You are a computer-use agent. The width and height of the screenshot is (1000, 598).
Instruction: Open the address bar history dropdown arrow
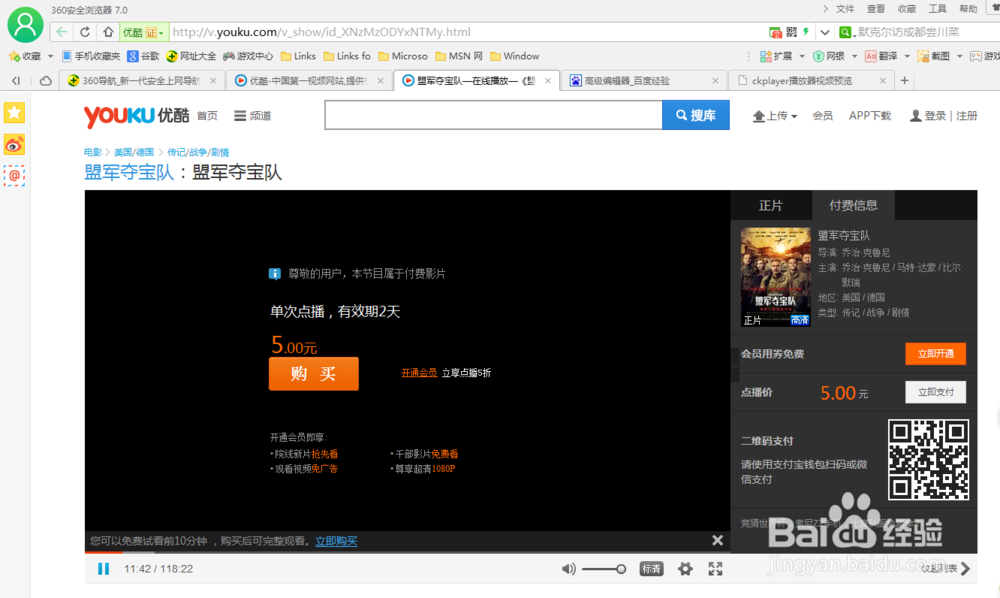pyautogui.click(x=825, y=32)
